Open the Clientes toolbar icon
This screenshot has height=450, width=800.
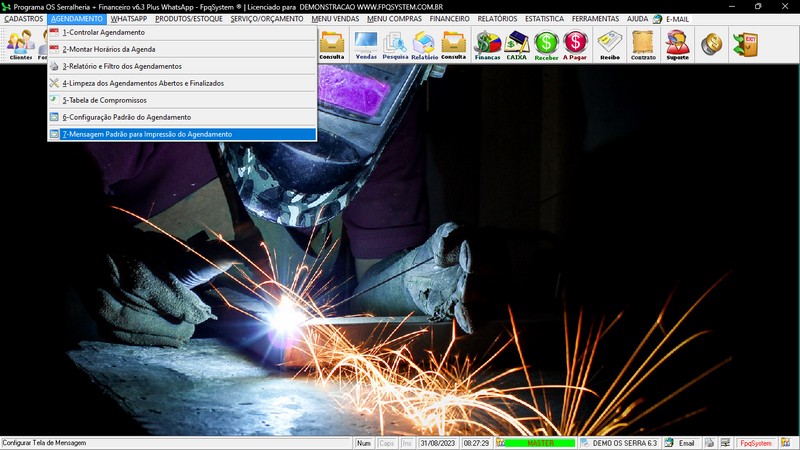pyautogui.click(x=20, y=44)
